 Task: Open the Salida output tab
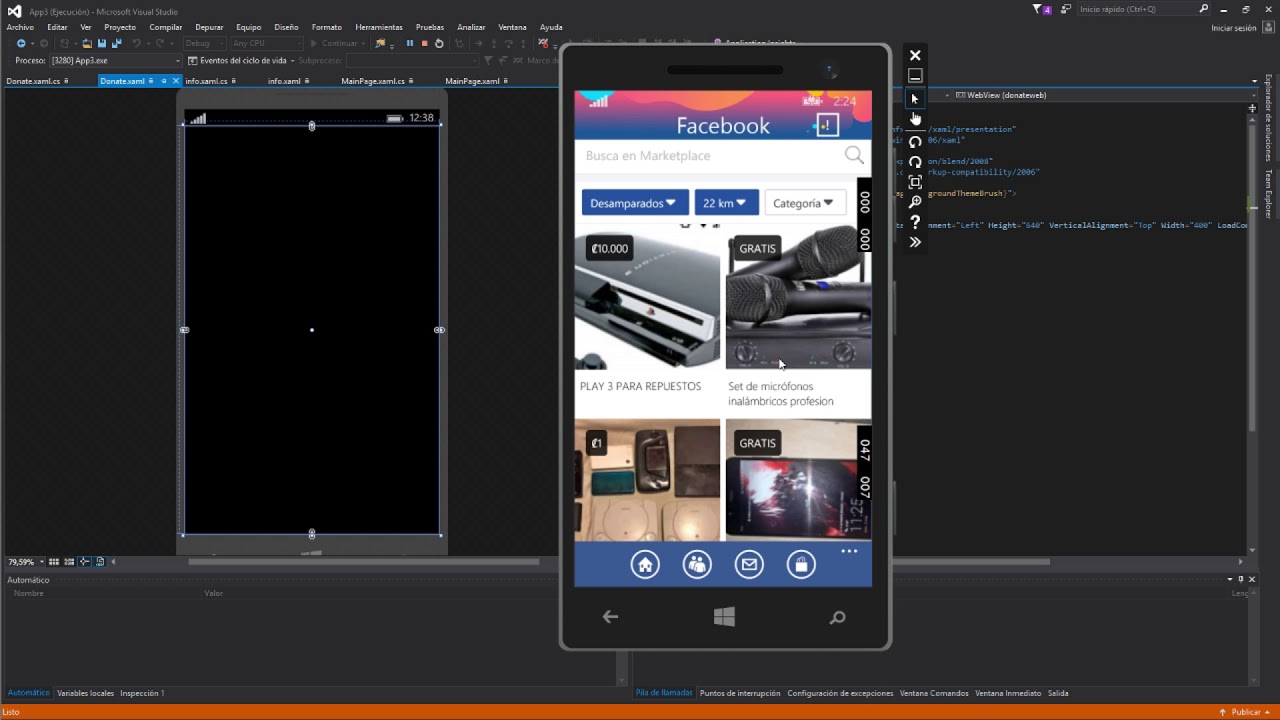coord(1058,693)
